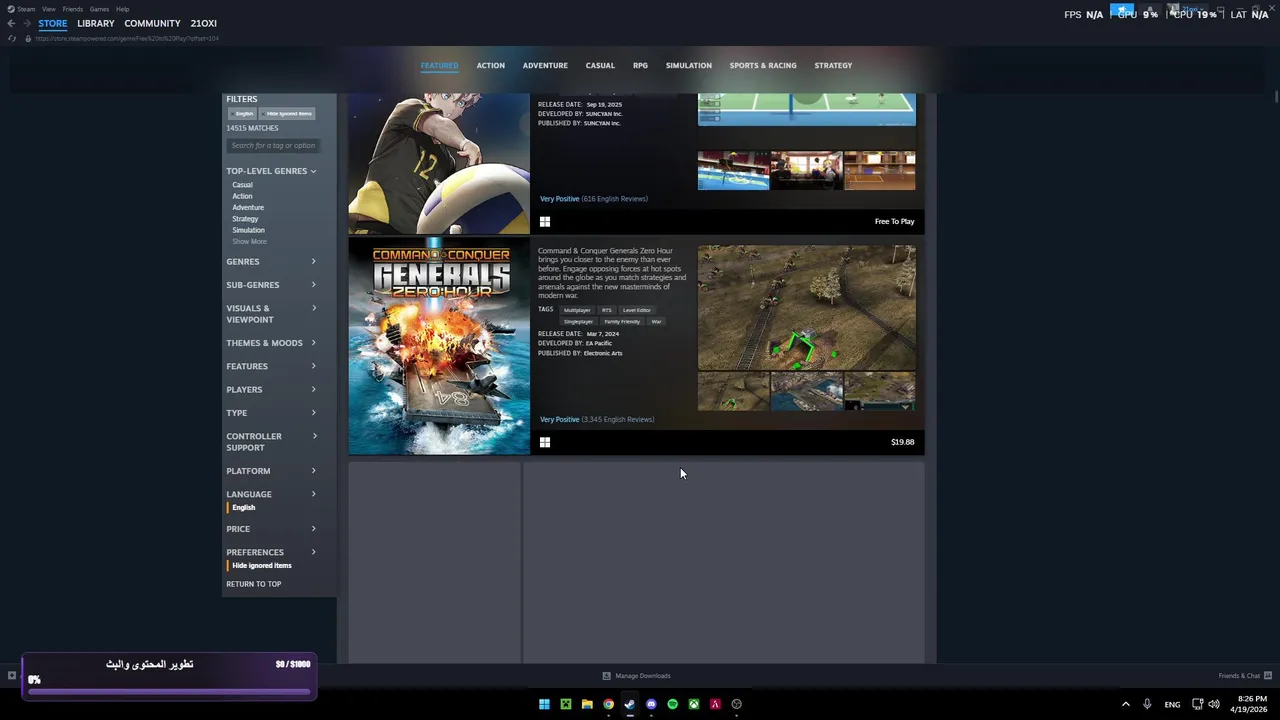Click RETURN TO TOP link
Image resolution: width=1280 pixels, height=720 pixels.
coord(253,584)
